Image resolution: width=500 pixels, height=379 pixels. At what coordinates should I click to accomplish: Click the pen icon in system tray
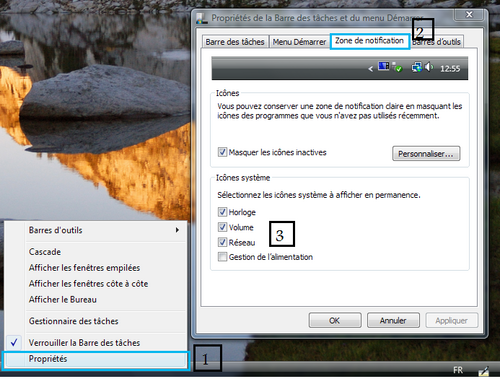[484, 371]
